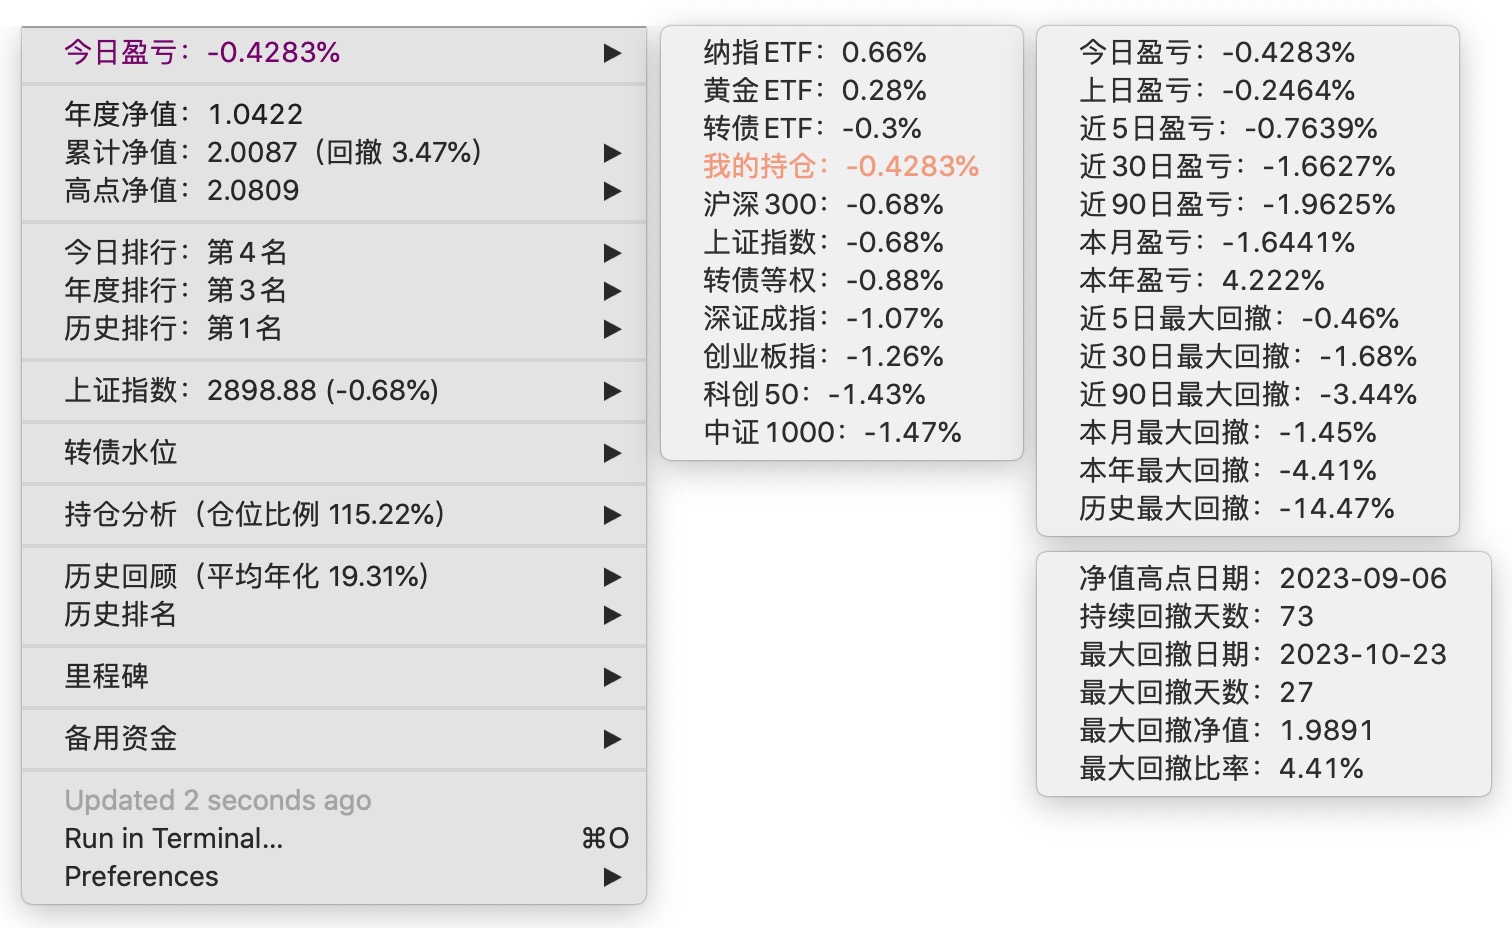Select 历史最大回撤 -14.47% row
This screenshot has width=1512, height=928.
tap(1236, 509)
